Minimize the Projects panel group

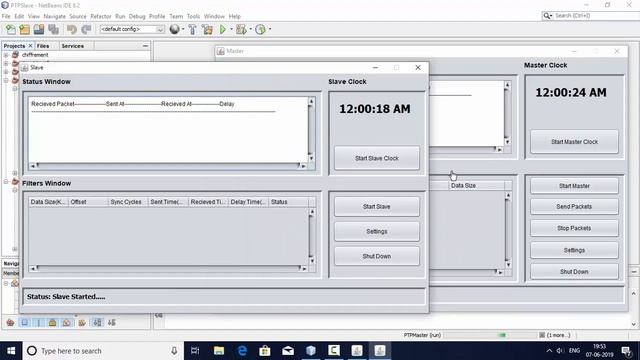(x=145, y=46)
